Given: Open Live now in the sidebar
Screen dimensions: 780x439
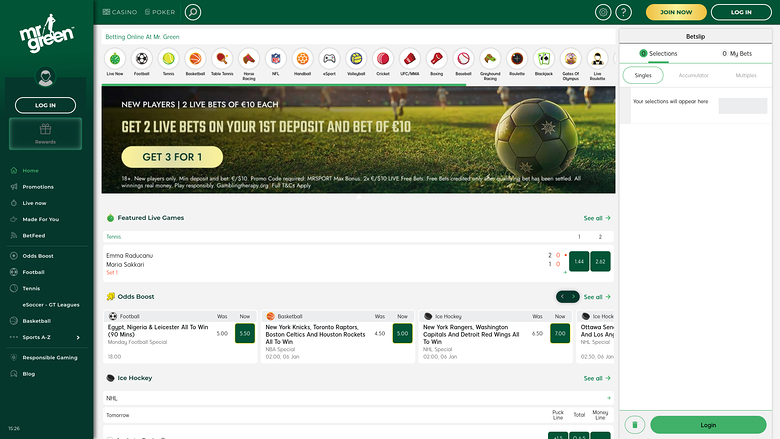Looking at the screenshot, I should tap(34, 203).
